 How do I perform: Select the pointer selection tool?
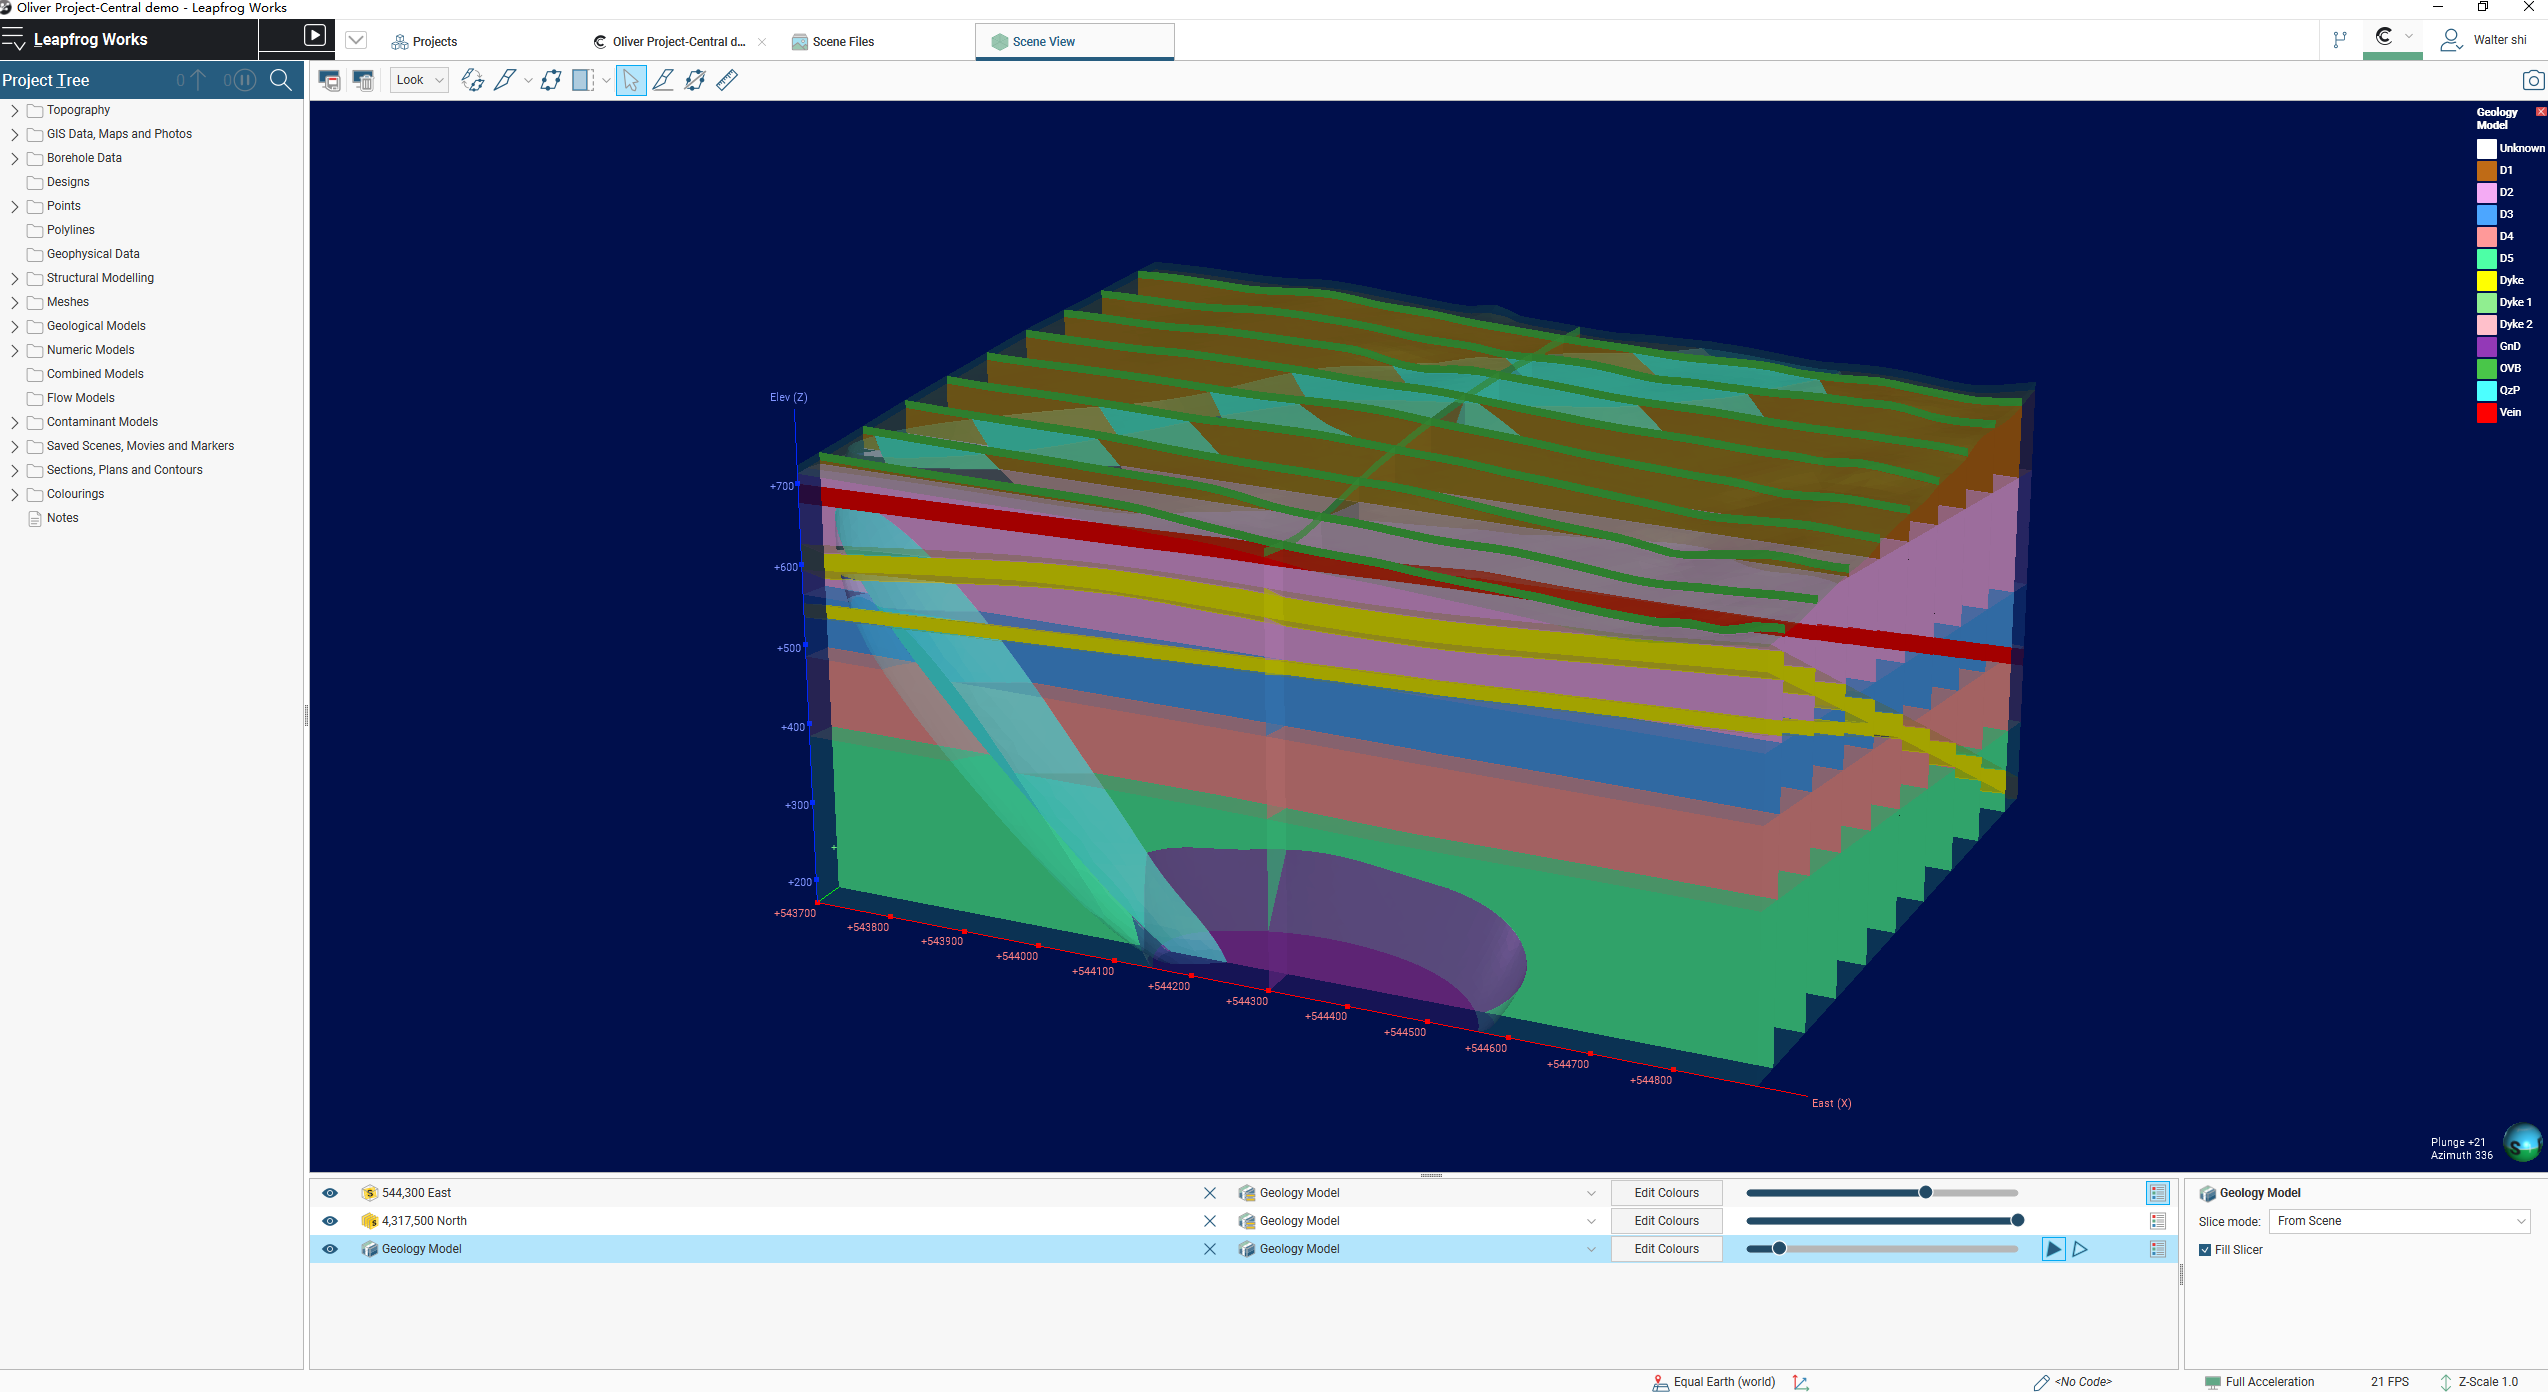630,80
